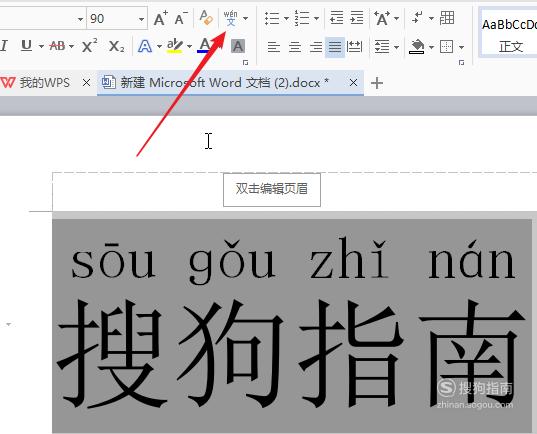537x434 pixels.
Task: Expand pinyin guide dropdown arrow
Action: click(x=246, y=18)
